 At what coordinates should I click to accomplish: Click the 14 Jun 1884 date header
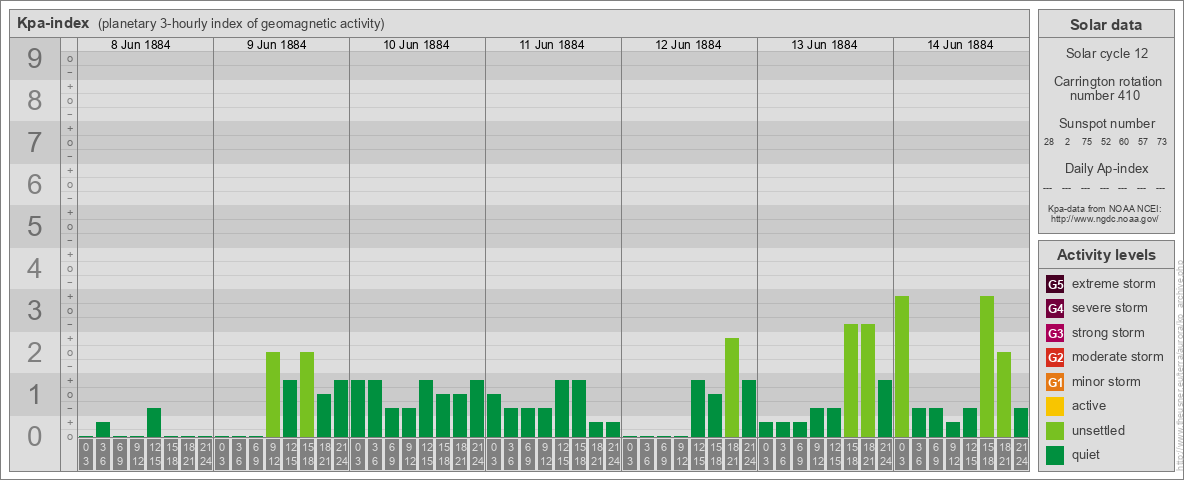click(x=960, y=45)
